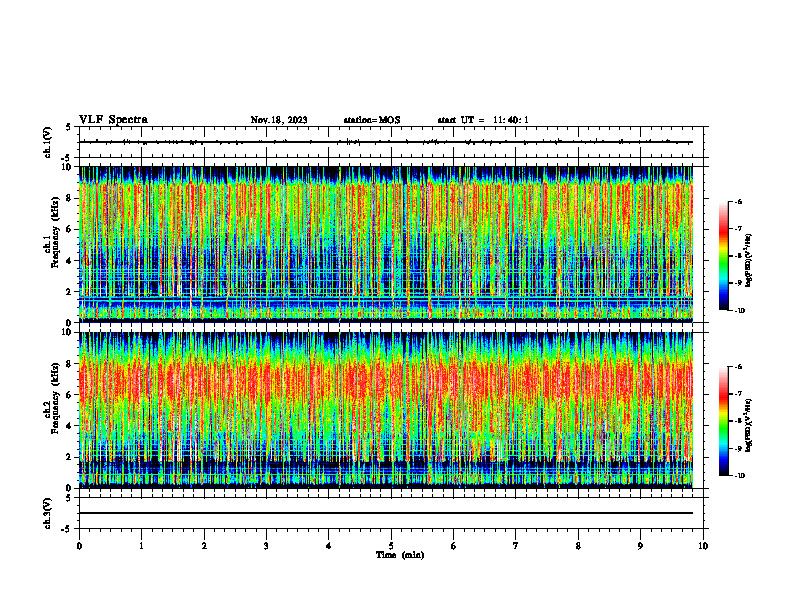
Task: Click the flat ch.3 voltage trace
Action: pyautogui.click(x=386, y=513)
